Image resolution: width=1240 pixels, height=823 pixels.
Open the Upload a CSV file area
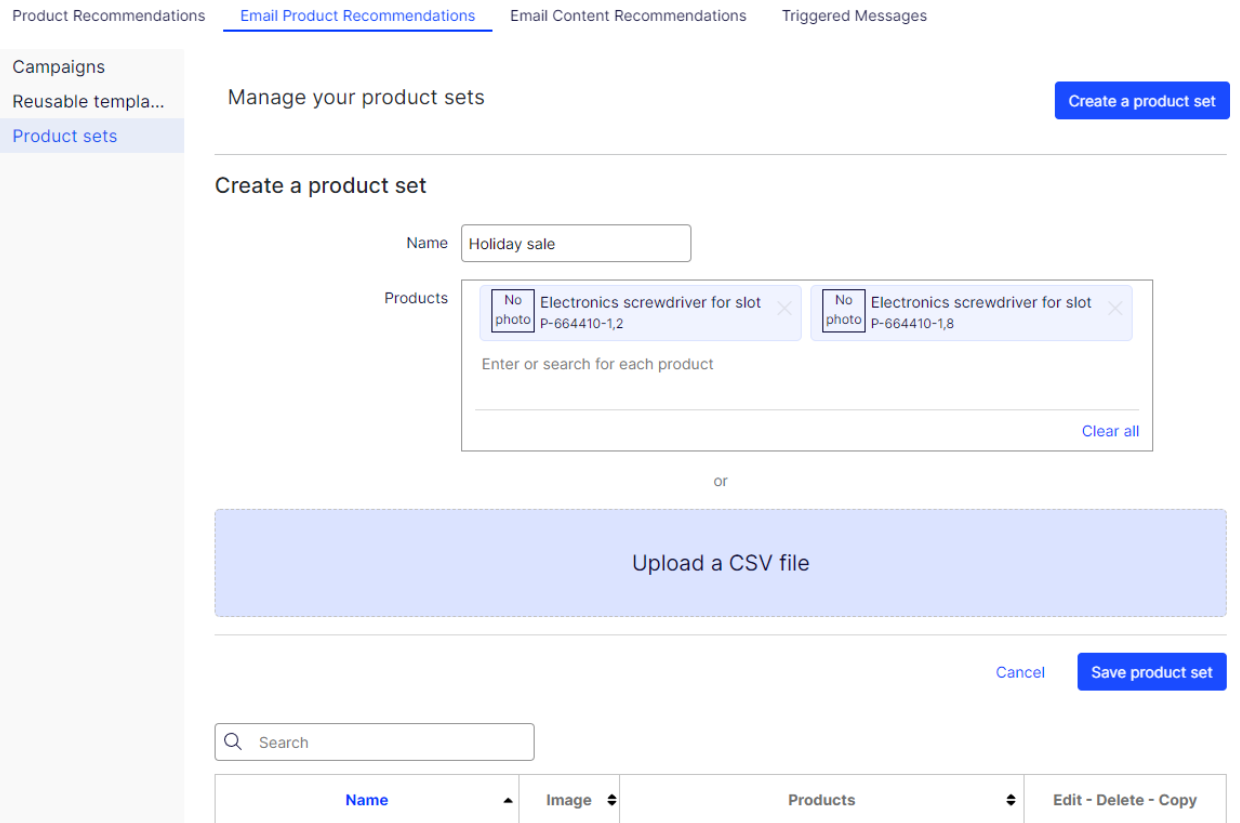pos(720,563)
